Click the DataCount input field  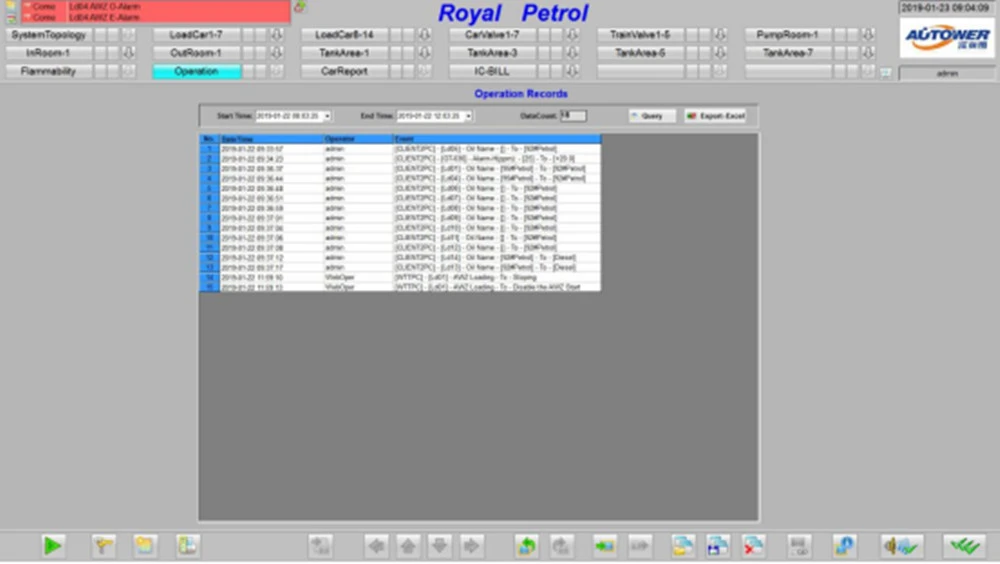click(573, 115)
